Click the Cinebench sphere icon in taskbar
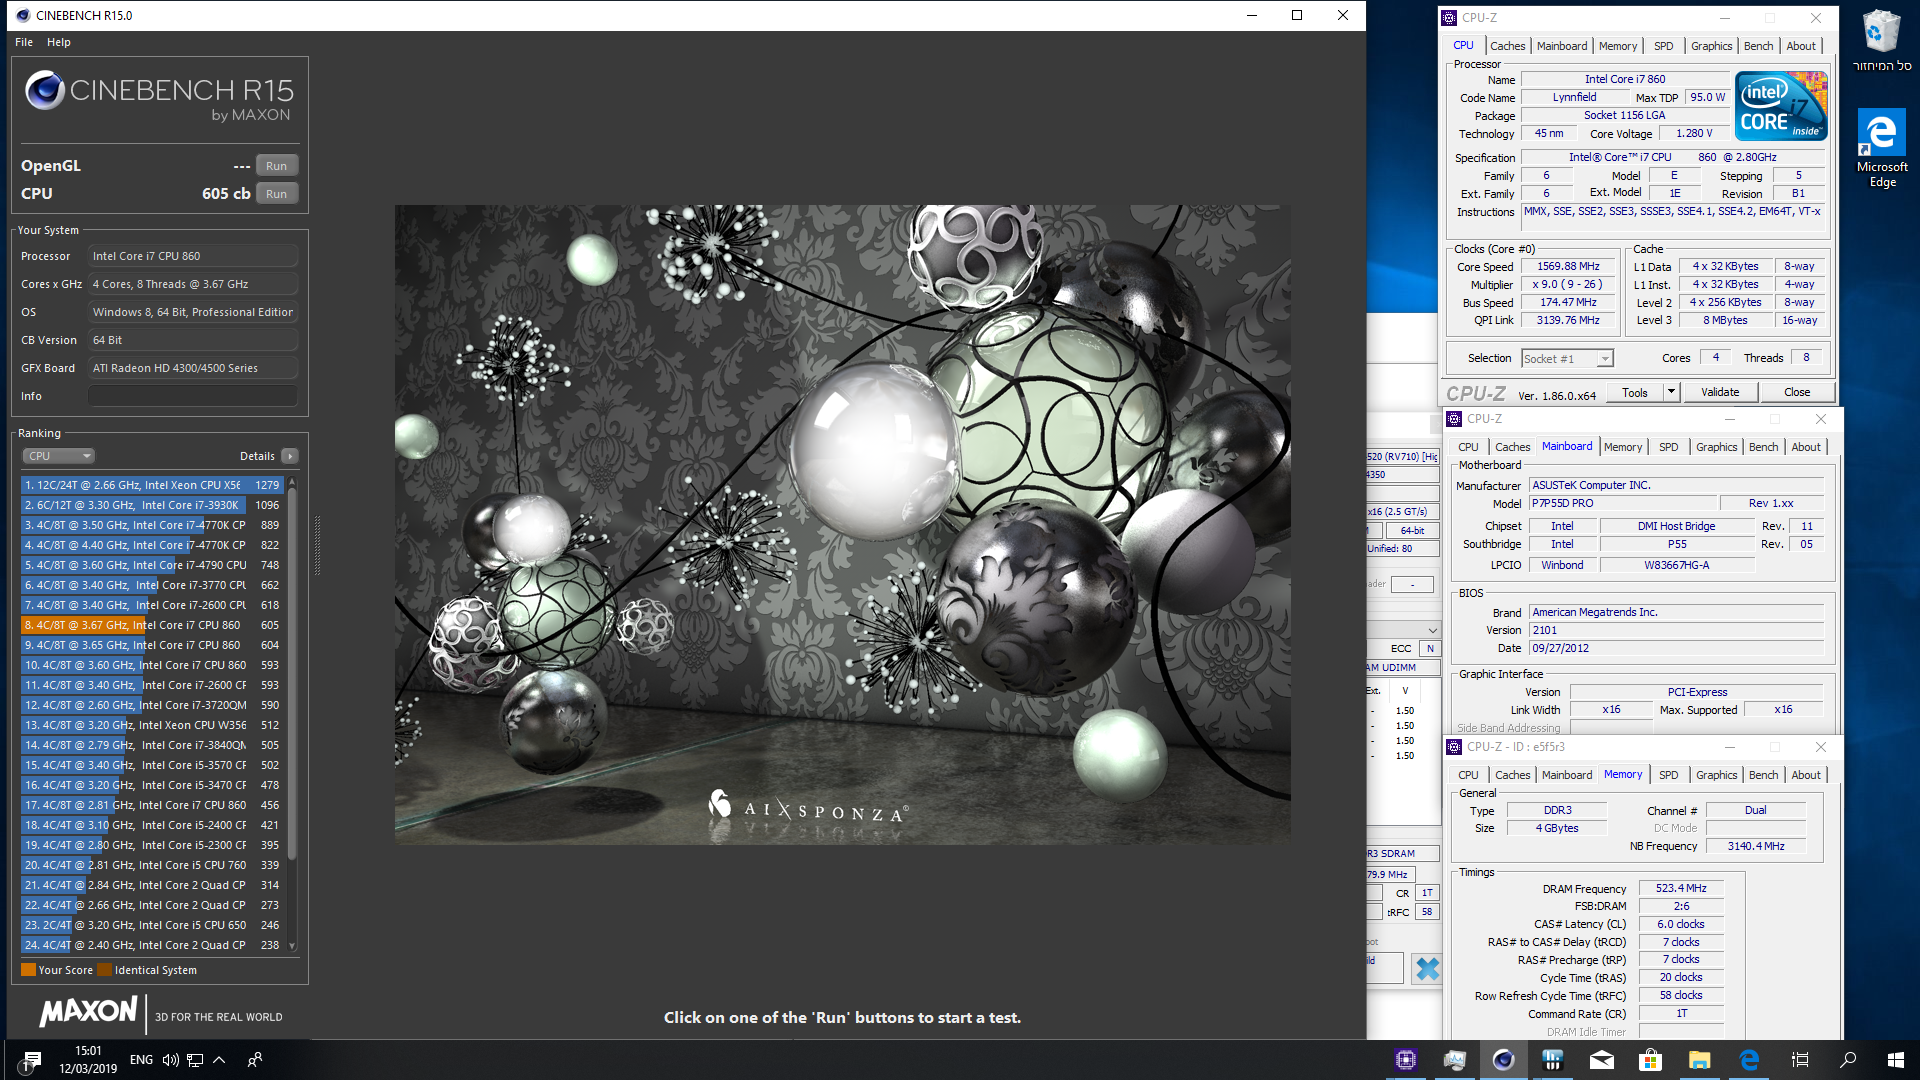The width and height of the screenshot is (1920, 1080). pos(1503,1060)
